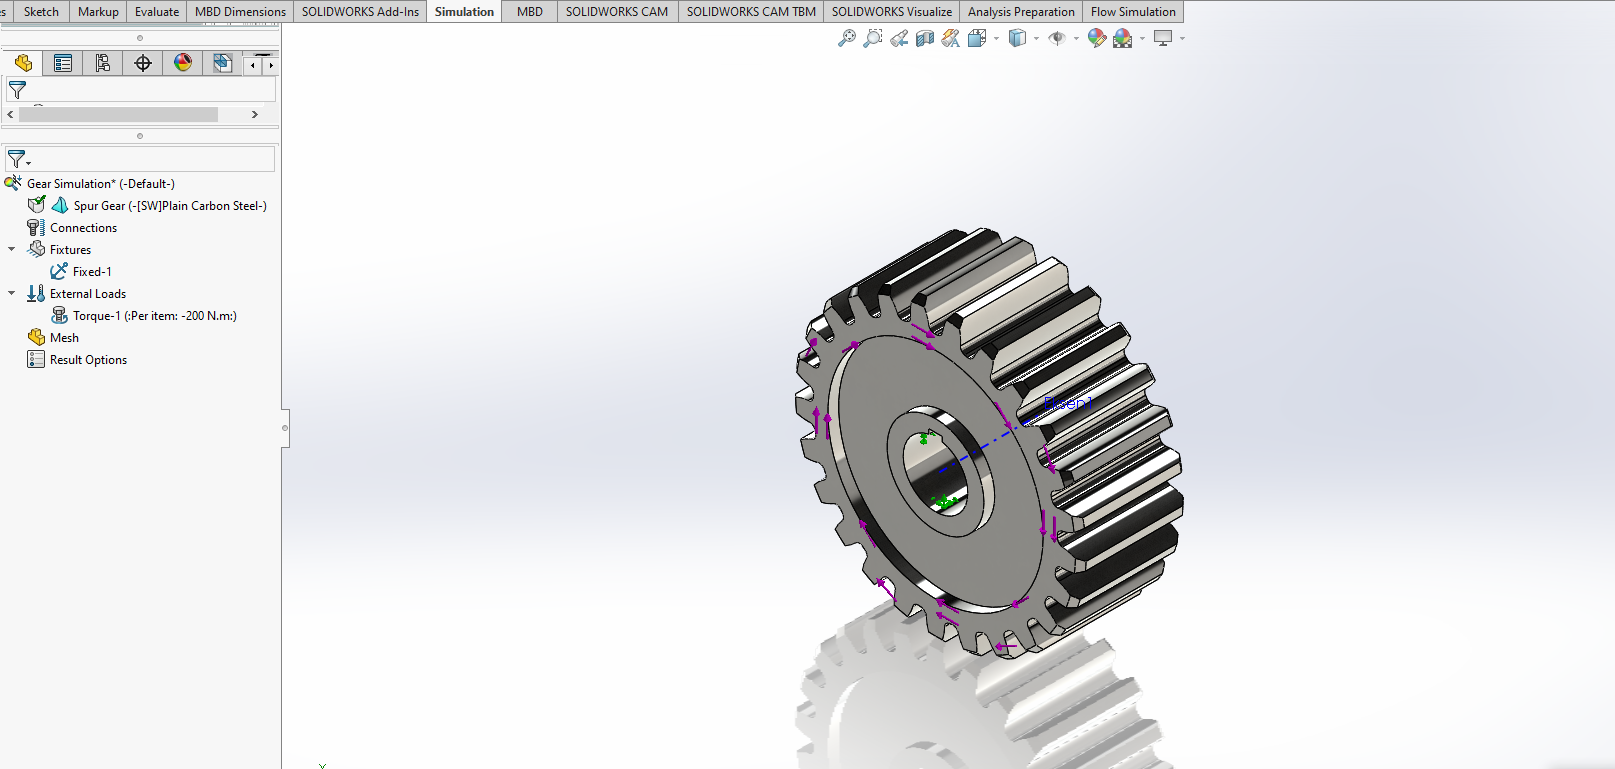Click upper tree filter funnel icon

[x=17, y=90]
